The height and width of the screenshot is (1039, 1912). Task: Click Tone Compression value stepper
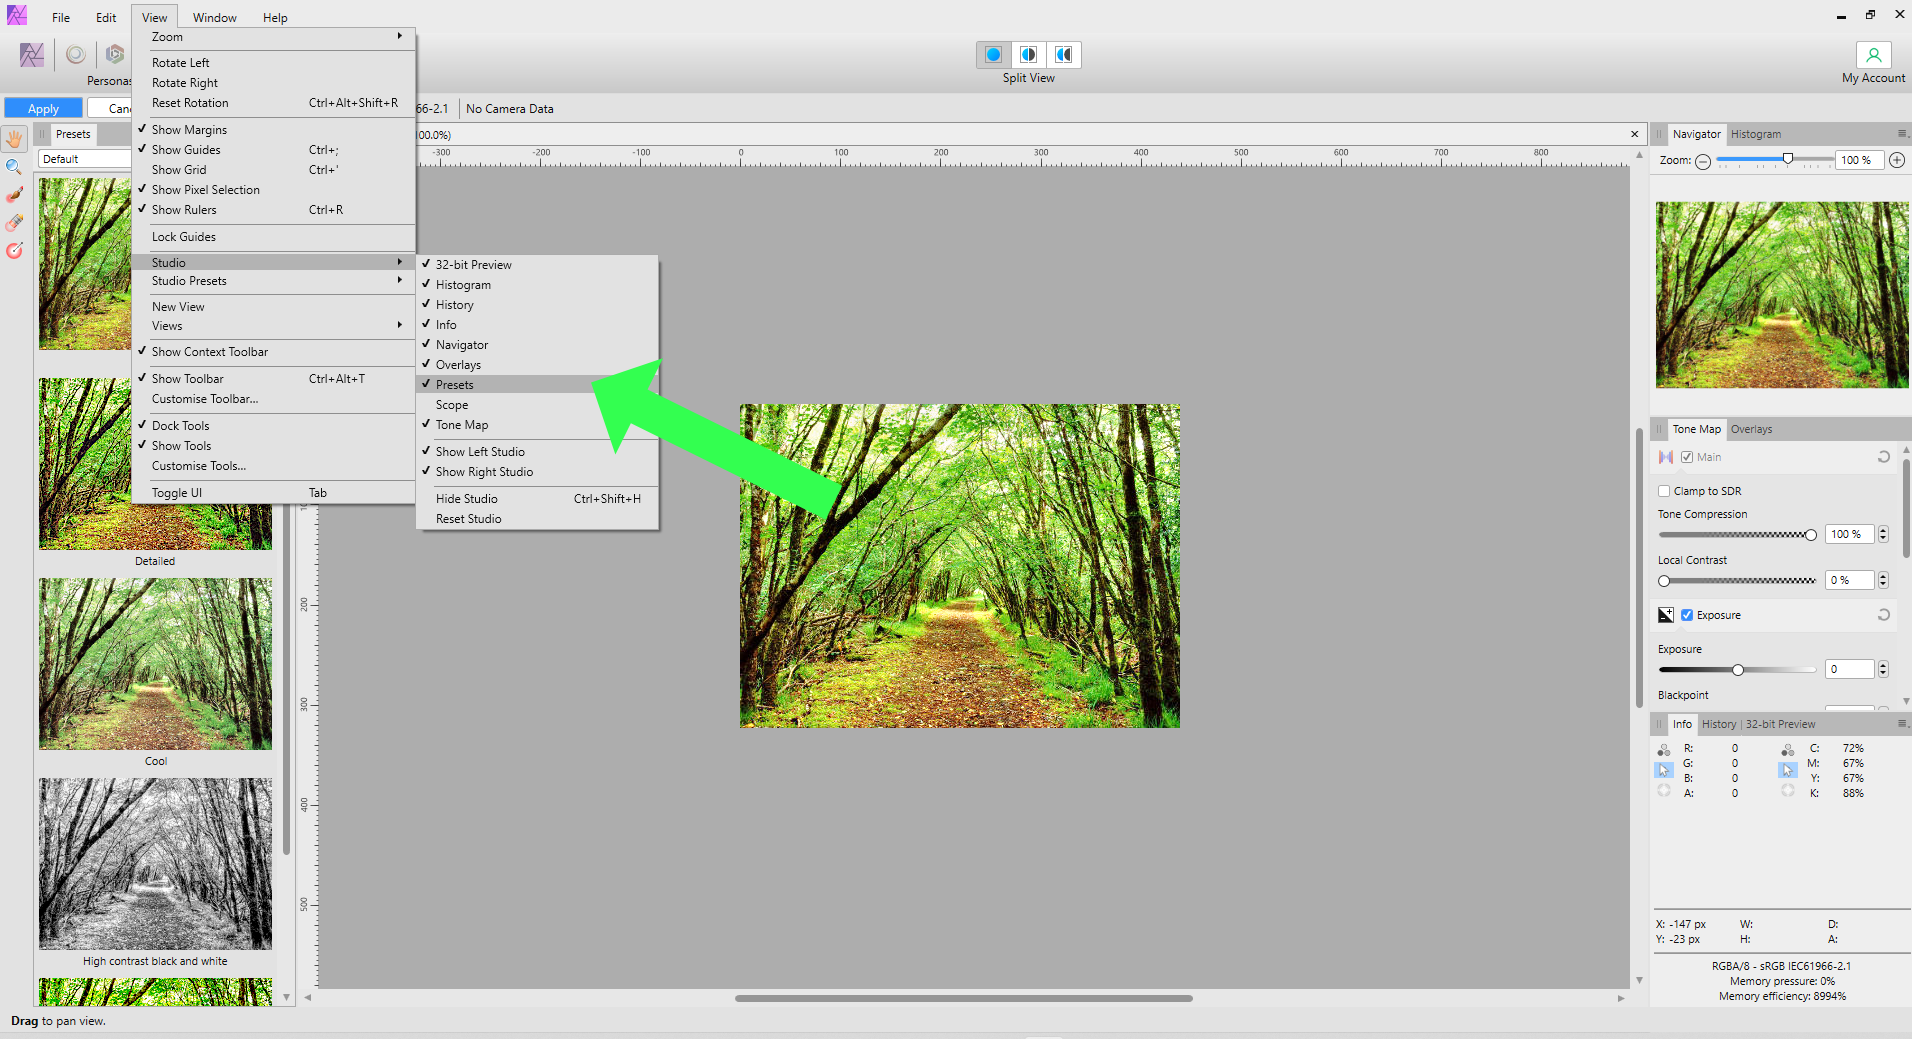click(x=1883, y=534)
